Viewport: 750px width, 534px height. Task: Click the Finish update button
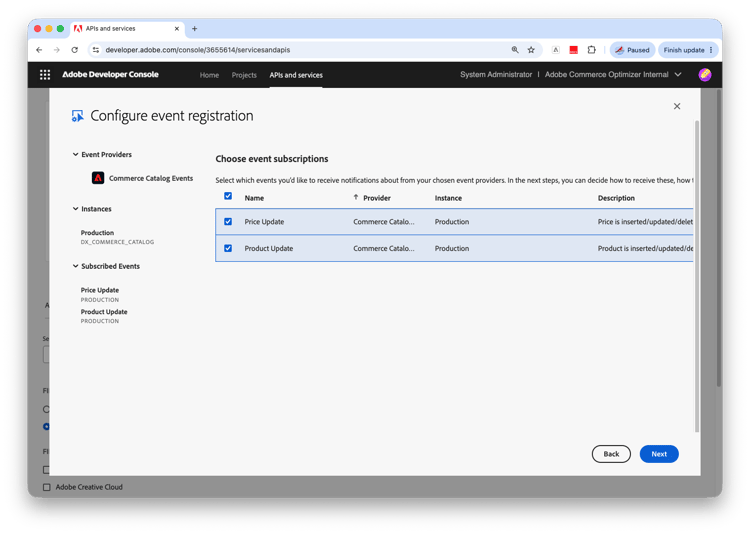684,50
